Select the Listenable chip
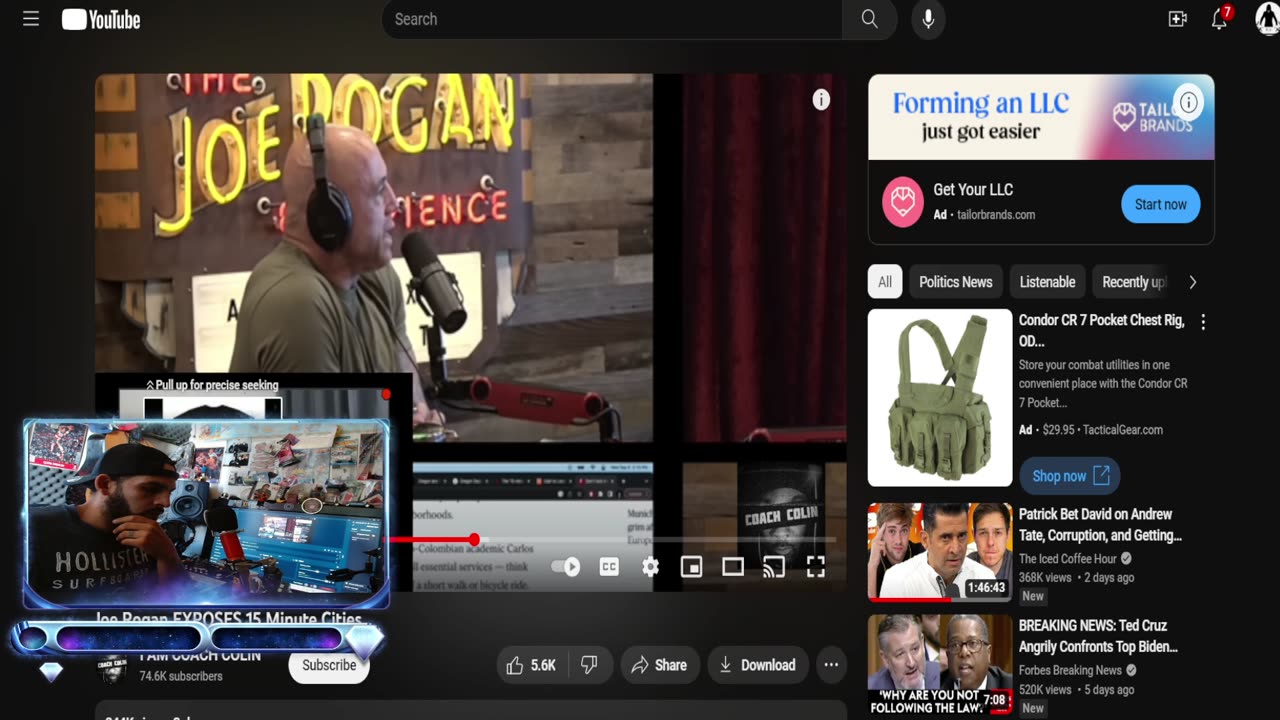The image size is (1280, 720). 1047,282
